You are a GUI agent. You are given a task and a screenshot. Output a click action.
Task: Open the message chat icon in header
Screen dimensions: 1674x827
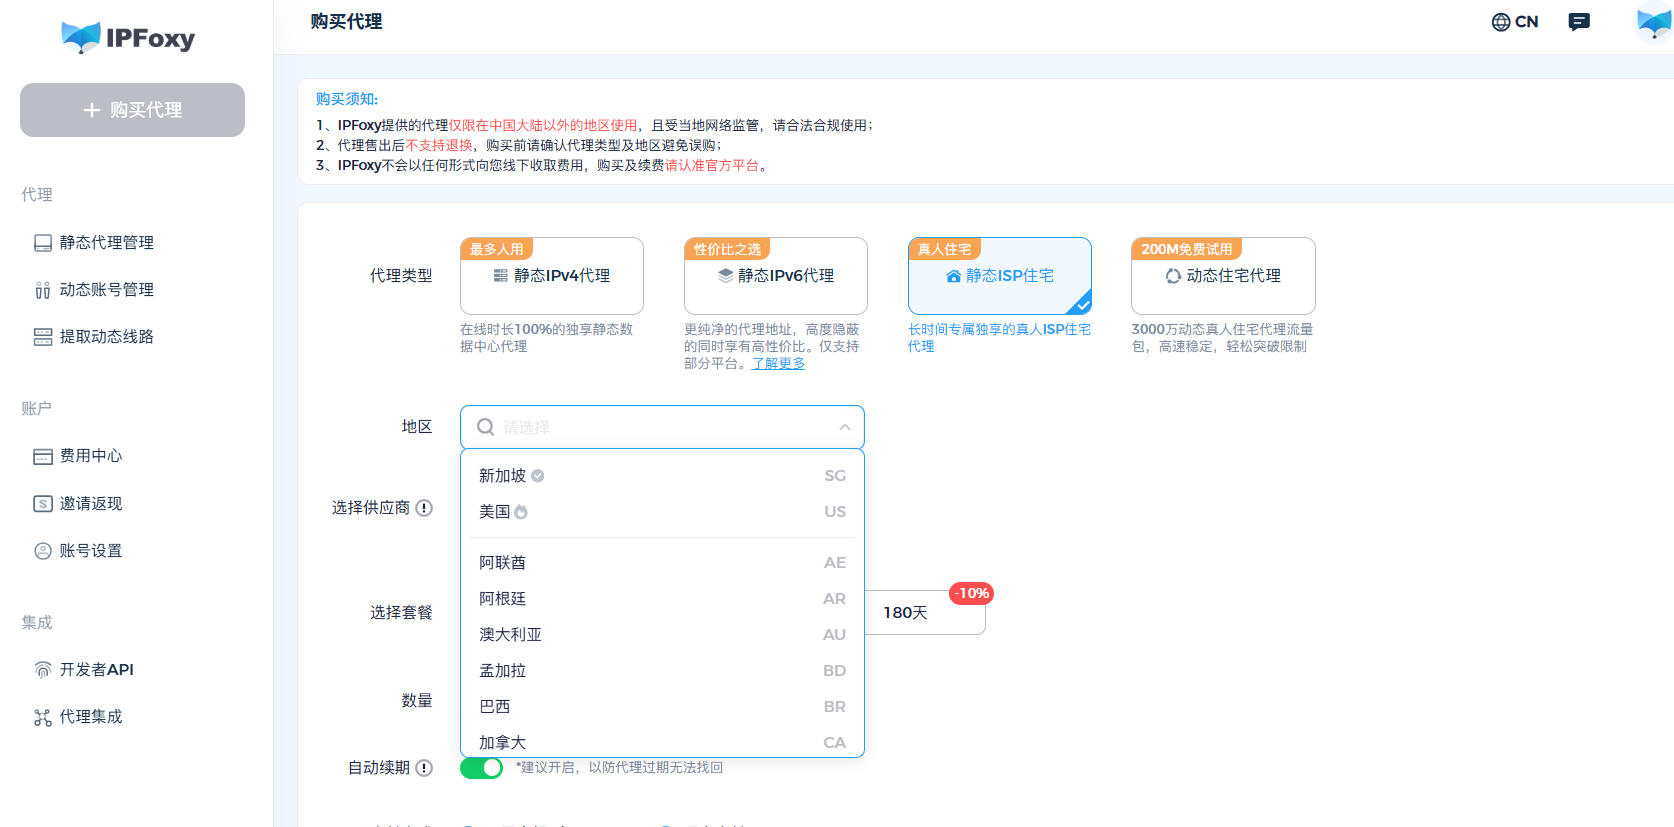click(x=1579, y=22)
